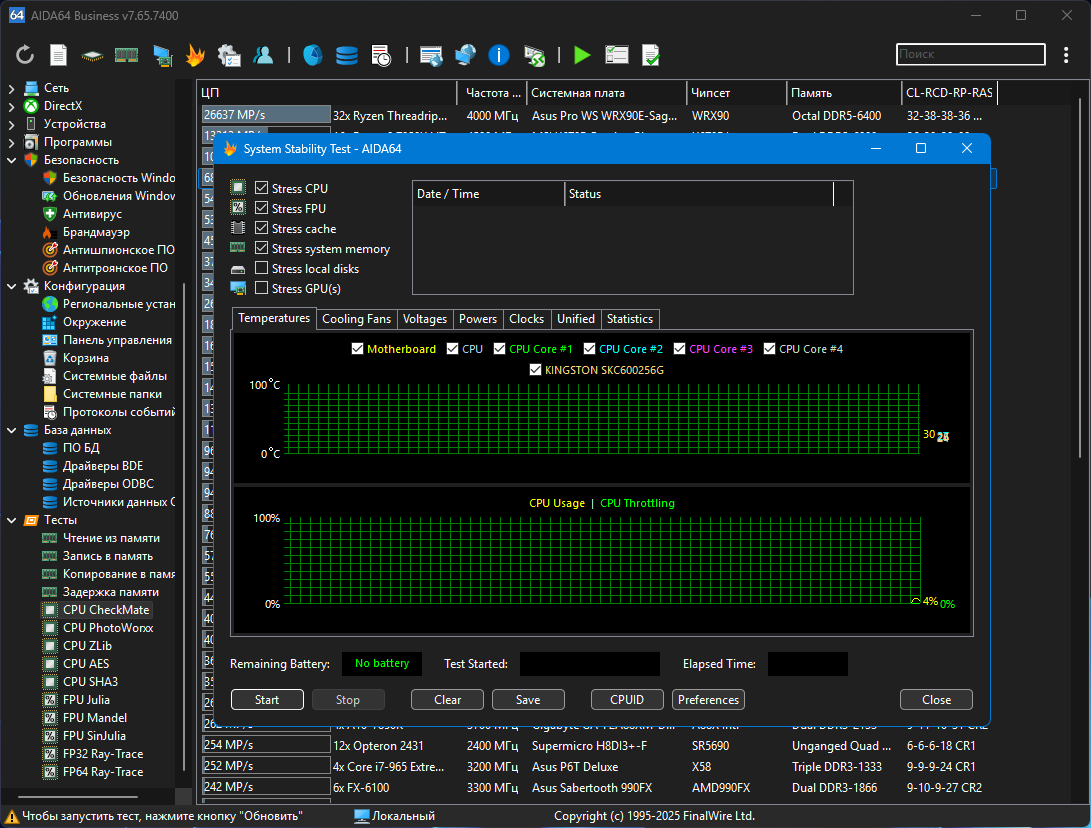Image resolution: width=1091 pixels, height=828 pixels.
Task: Switch to the Cooling Fans tab
Action: pos(356,319)
